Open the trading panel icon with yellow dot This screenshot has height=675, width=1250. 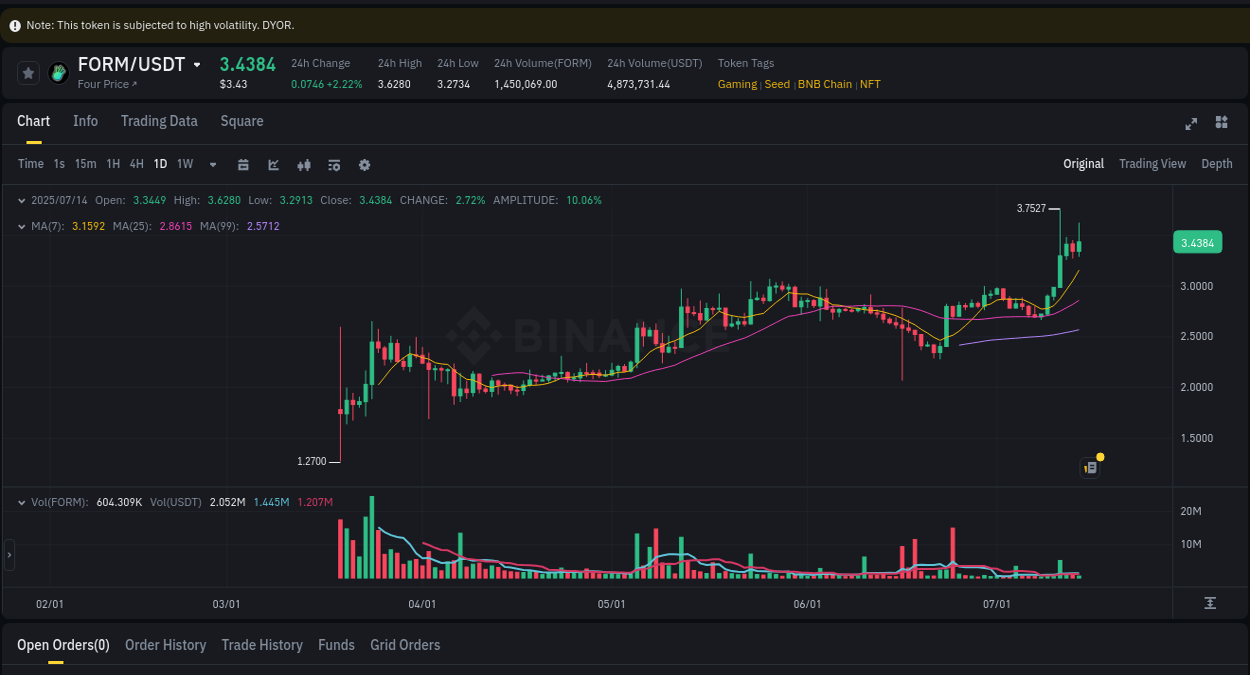(1090, 467)
